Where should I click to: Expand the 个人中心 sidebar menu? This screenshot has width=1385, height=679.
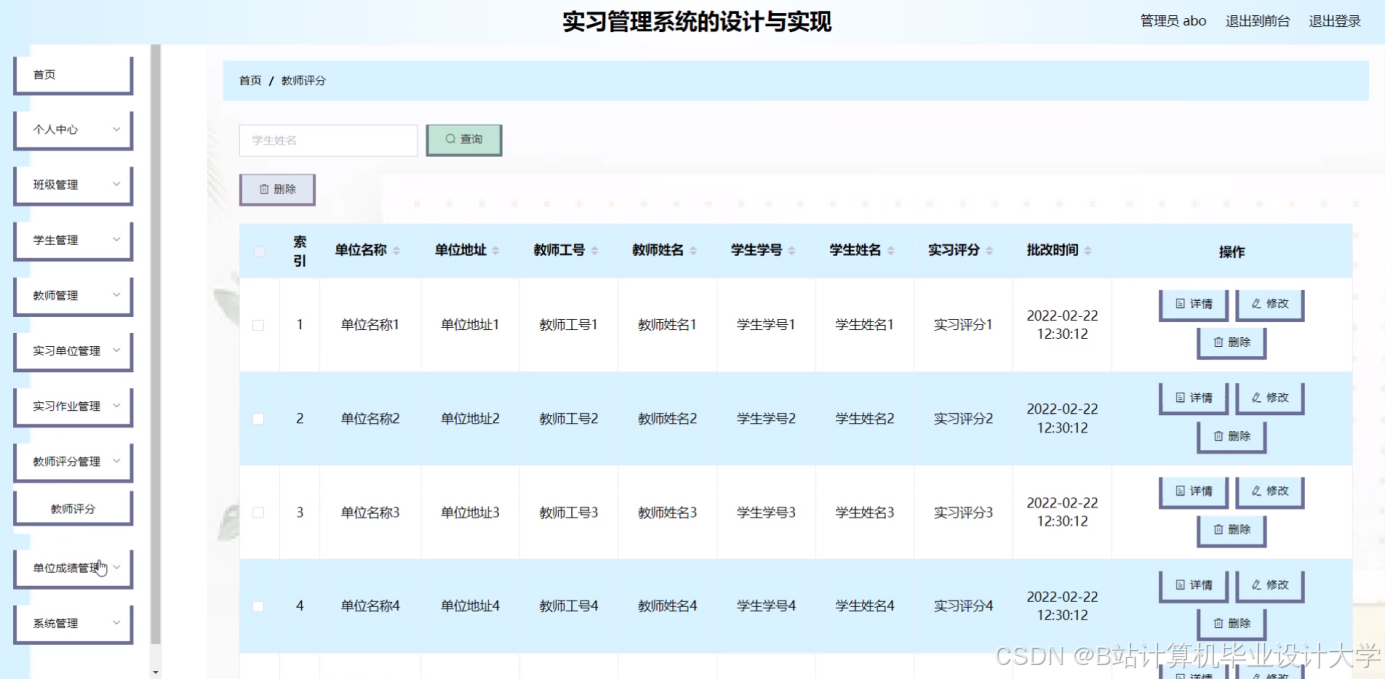tap(73, 130)
